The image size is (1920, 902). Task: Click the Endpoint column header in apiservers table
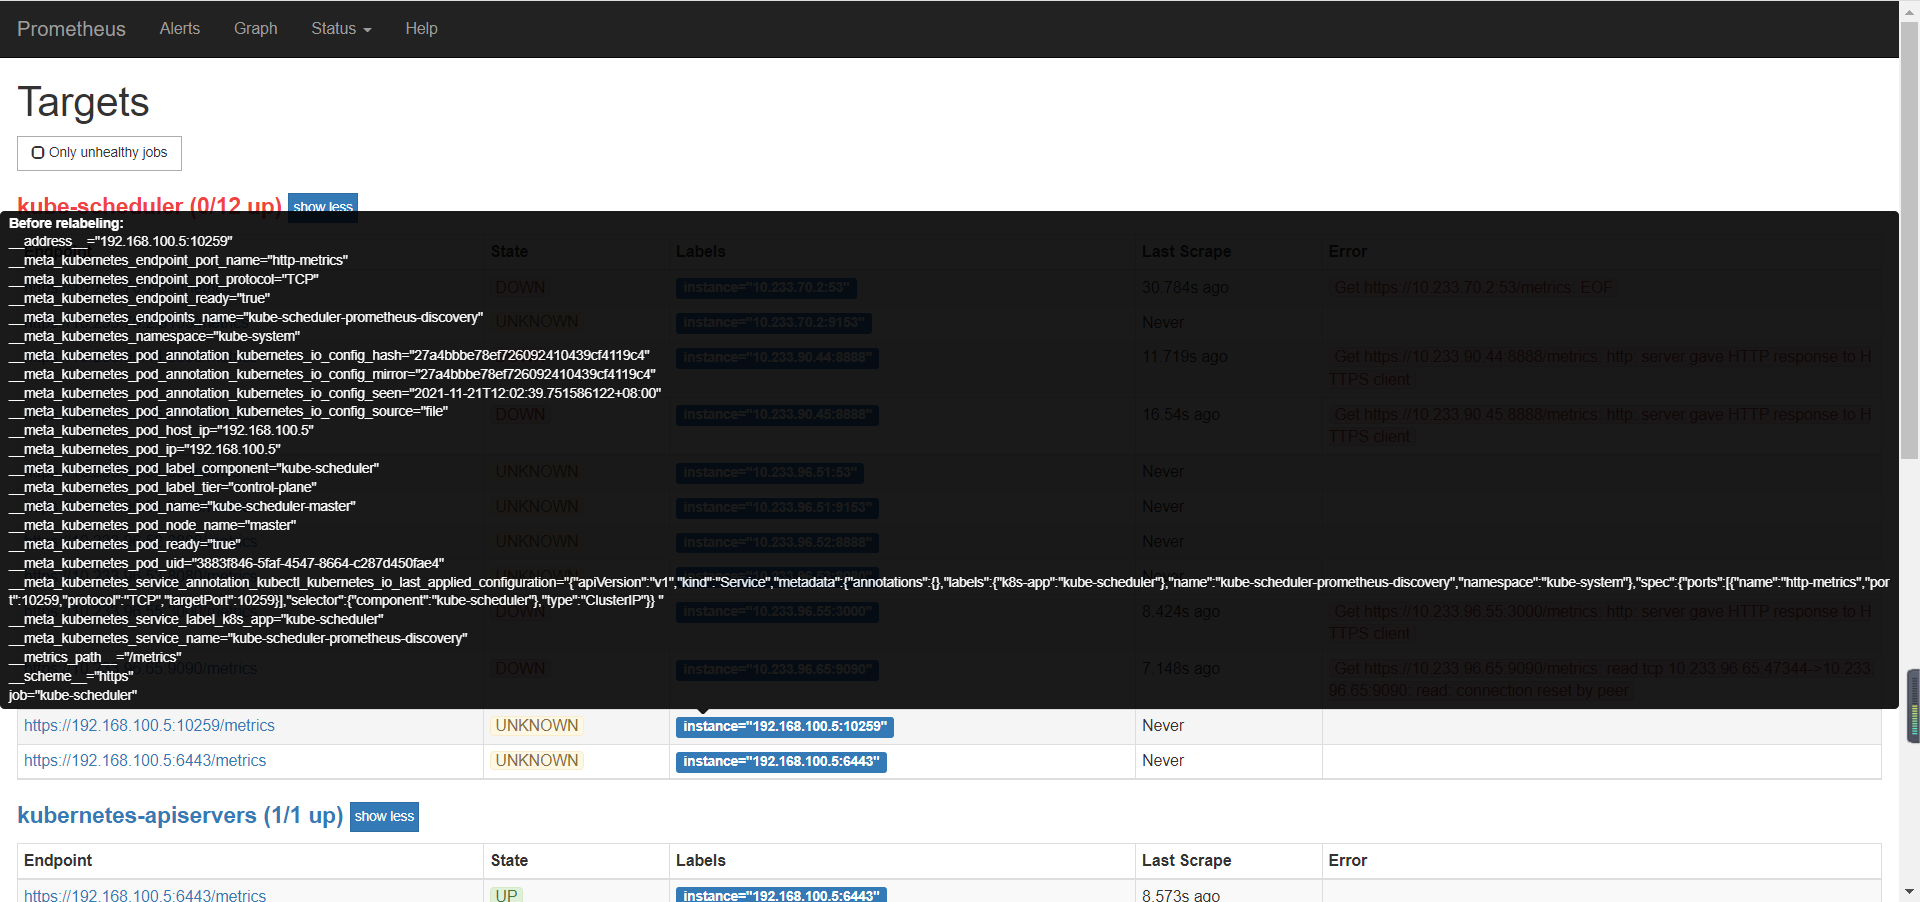[58, 861]
